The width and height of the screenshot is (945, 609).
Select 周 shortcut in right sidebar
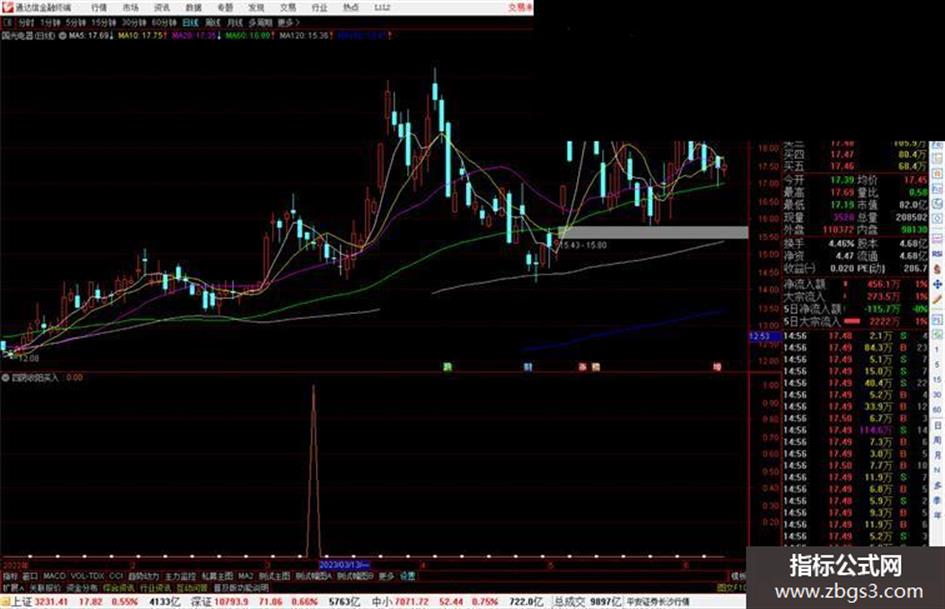[x=937, y=441]
